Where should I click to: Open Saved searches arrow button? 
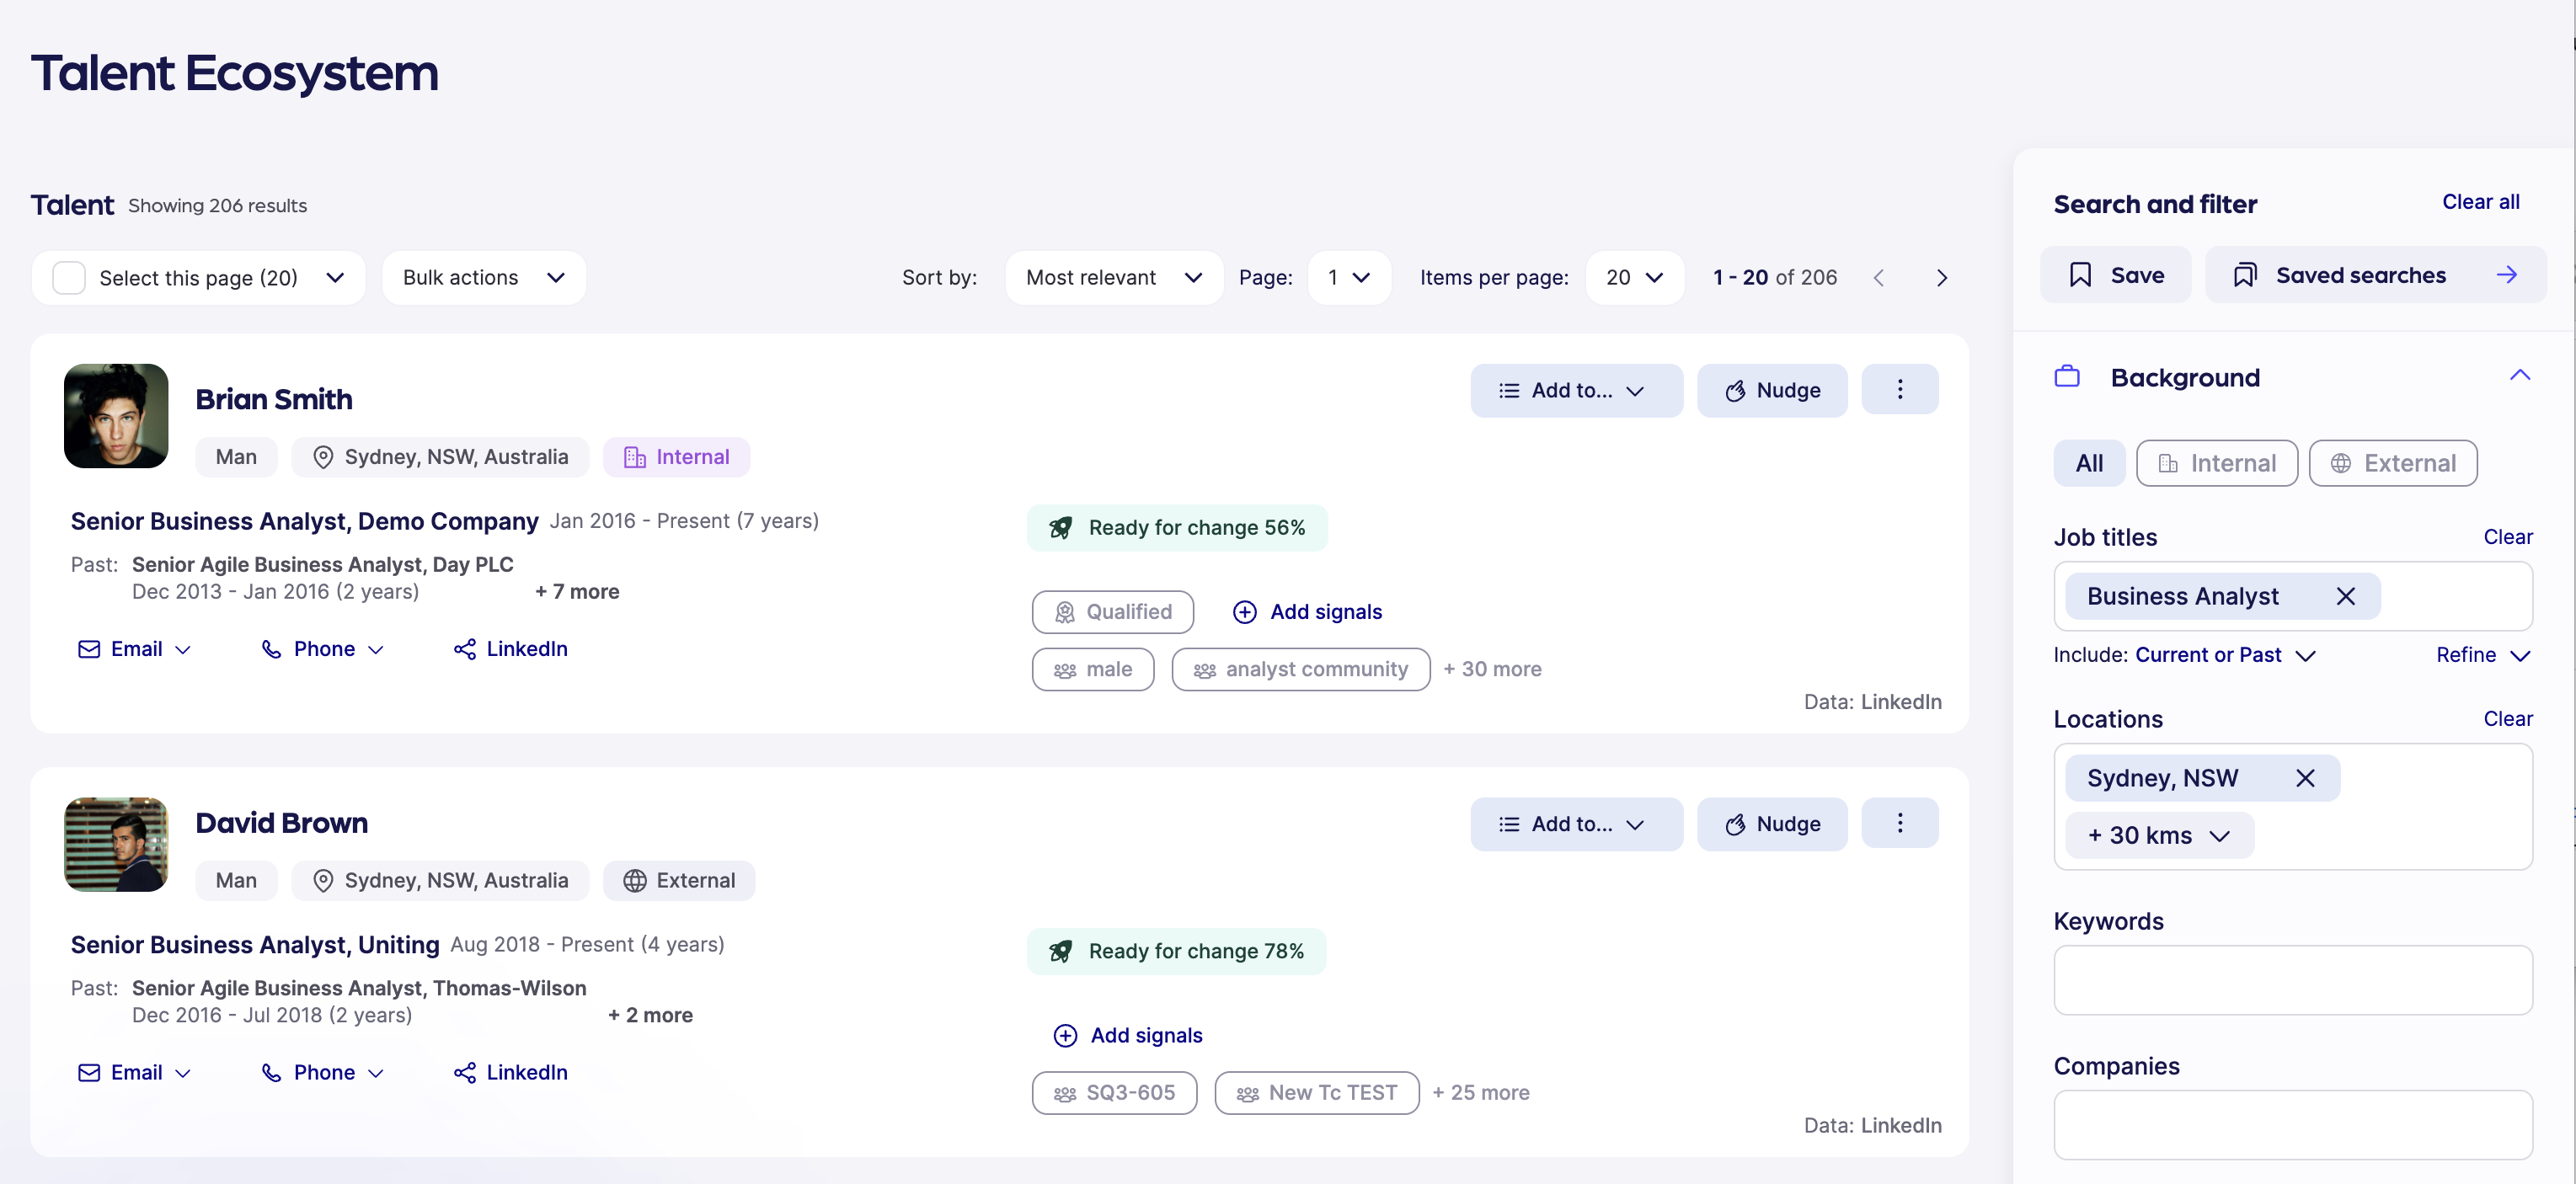[x=2506, y=275]
